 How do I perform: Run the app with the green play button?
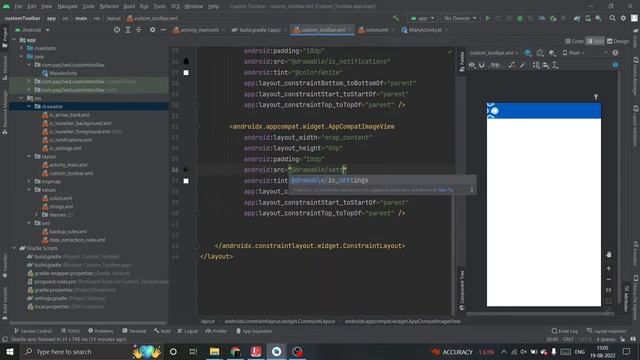tap(488, 18)
